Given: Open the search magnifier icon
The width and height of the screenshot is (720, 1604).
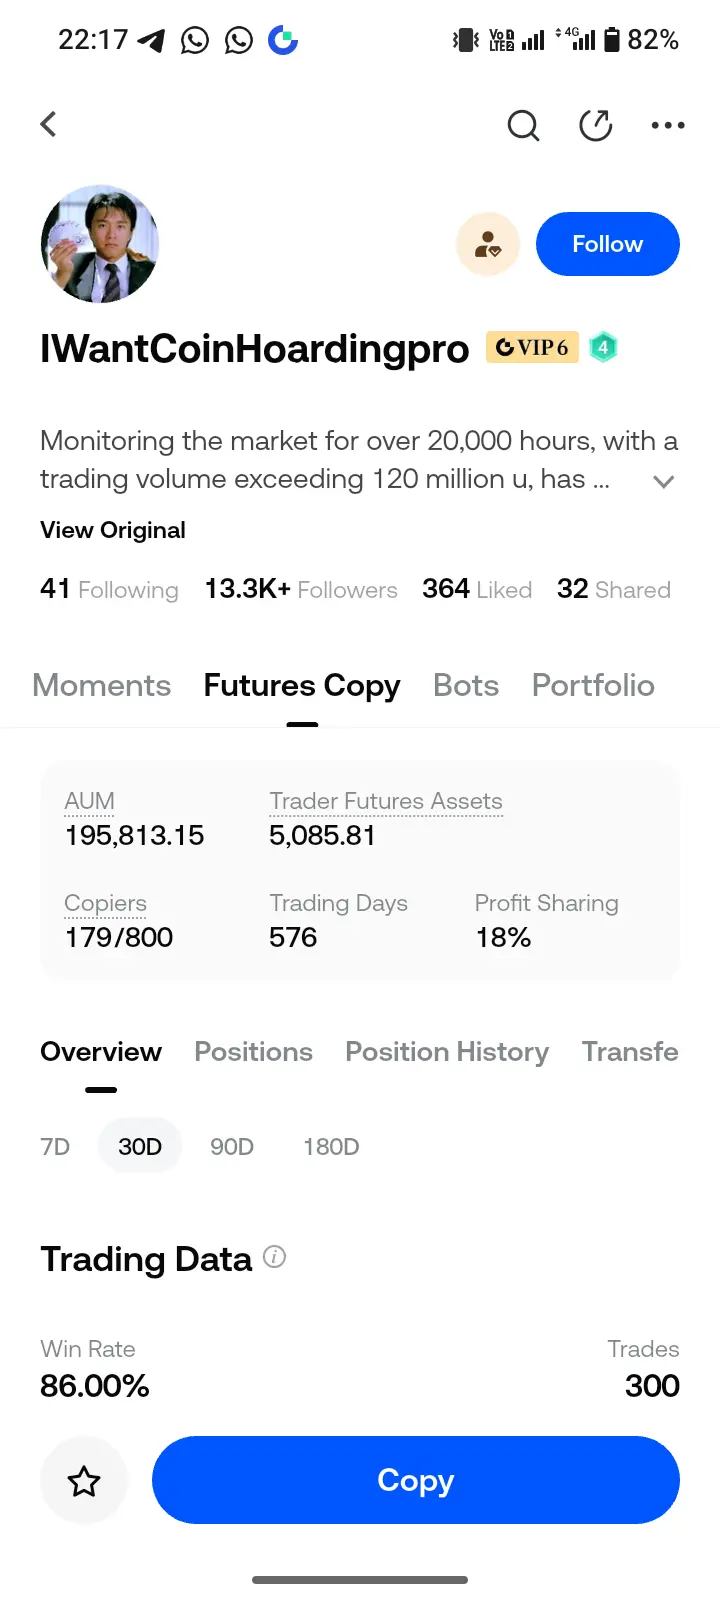Looking at the screenshot, I should 523,126.
